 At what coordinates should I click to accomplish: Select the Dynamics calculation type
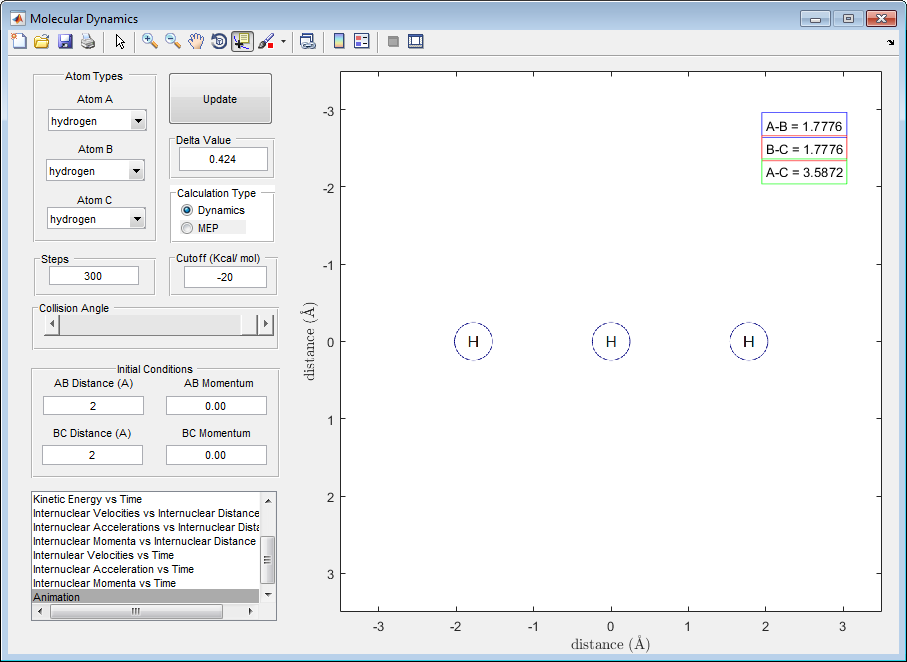click(x=187, y=211)
